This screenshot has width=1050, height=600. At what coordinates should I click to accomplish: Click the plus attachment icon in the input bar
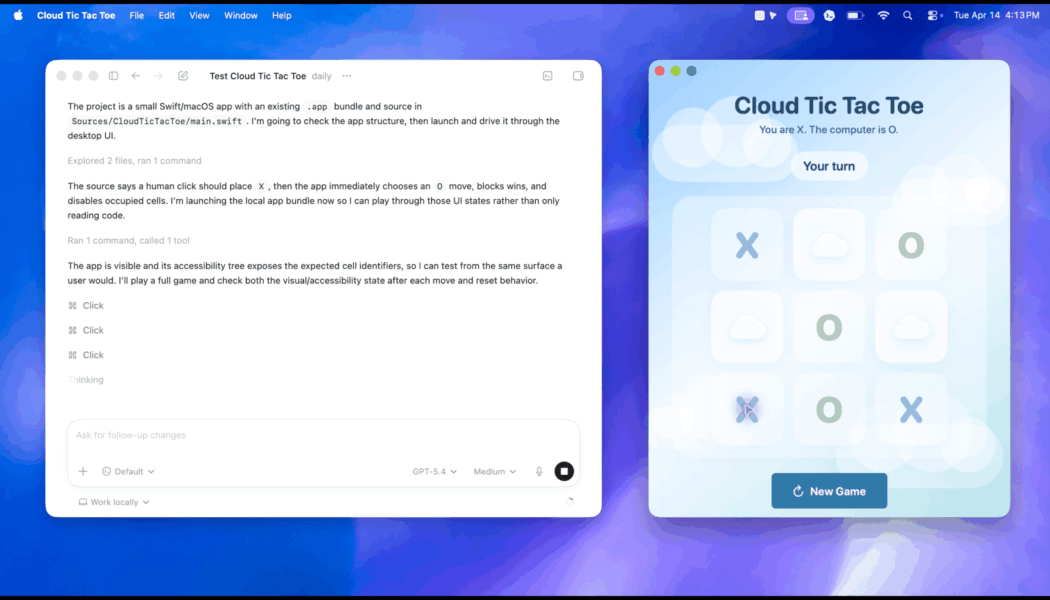pos(83,470)
